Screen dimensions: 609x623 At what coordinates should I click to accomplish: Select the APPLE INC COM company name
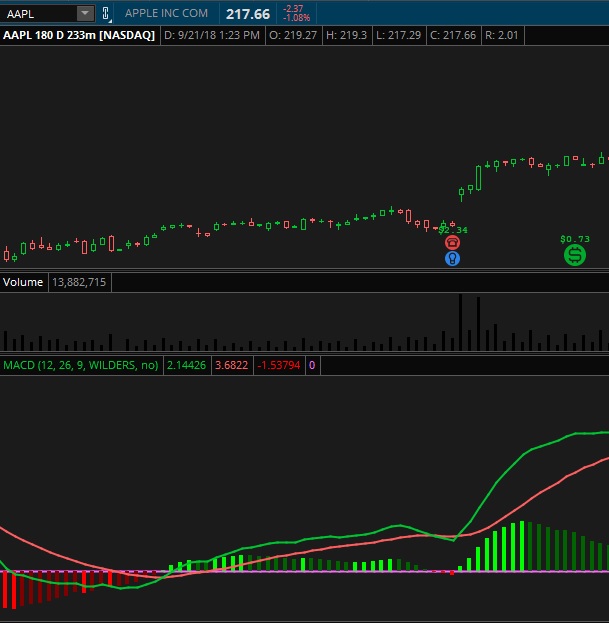(x=166, y=13)
